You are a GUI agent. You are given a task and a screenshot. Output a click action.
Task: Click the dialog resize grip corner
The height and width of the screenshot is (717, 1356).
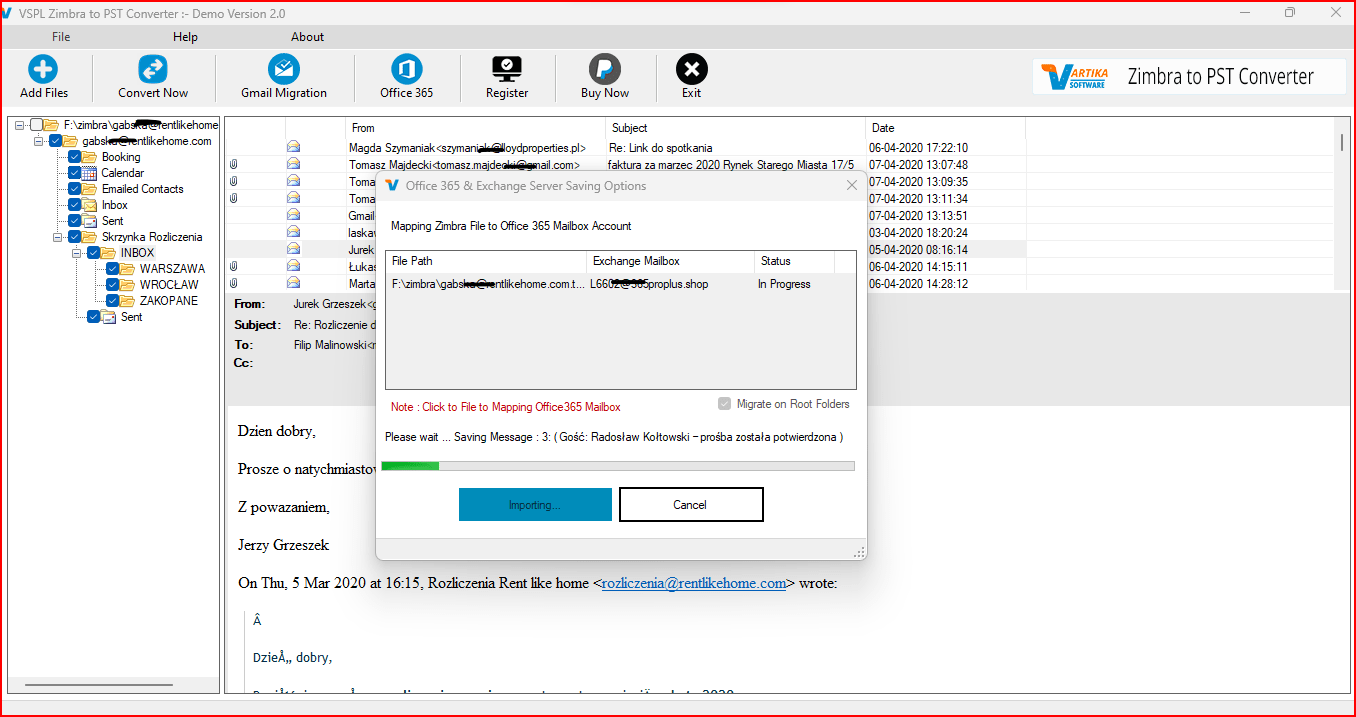click(859, 552)
